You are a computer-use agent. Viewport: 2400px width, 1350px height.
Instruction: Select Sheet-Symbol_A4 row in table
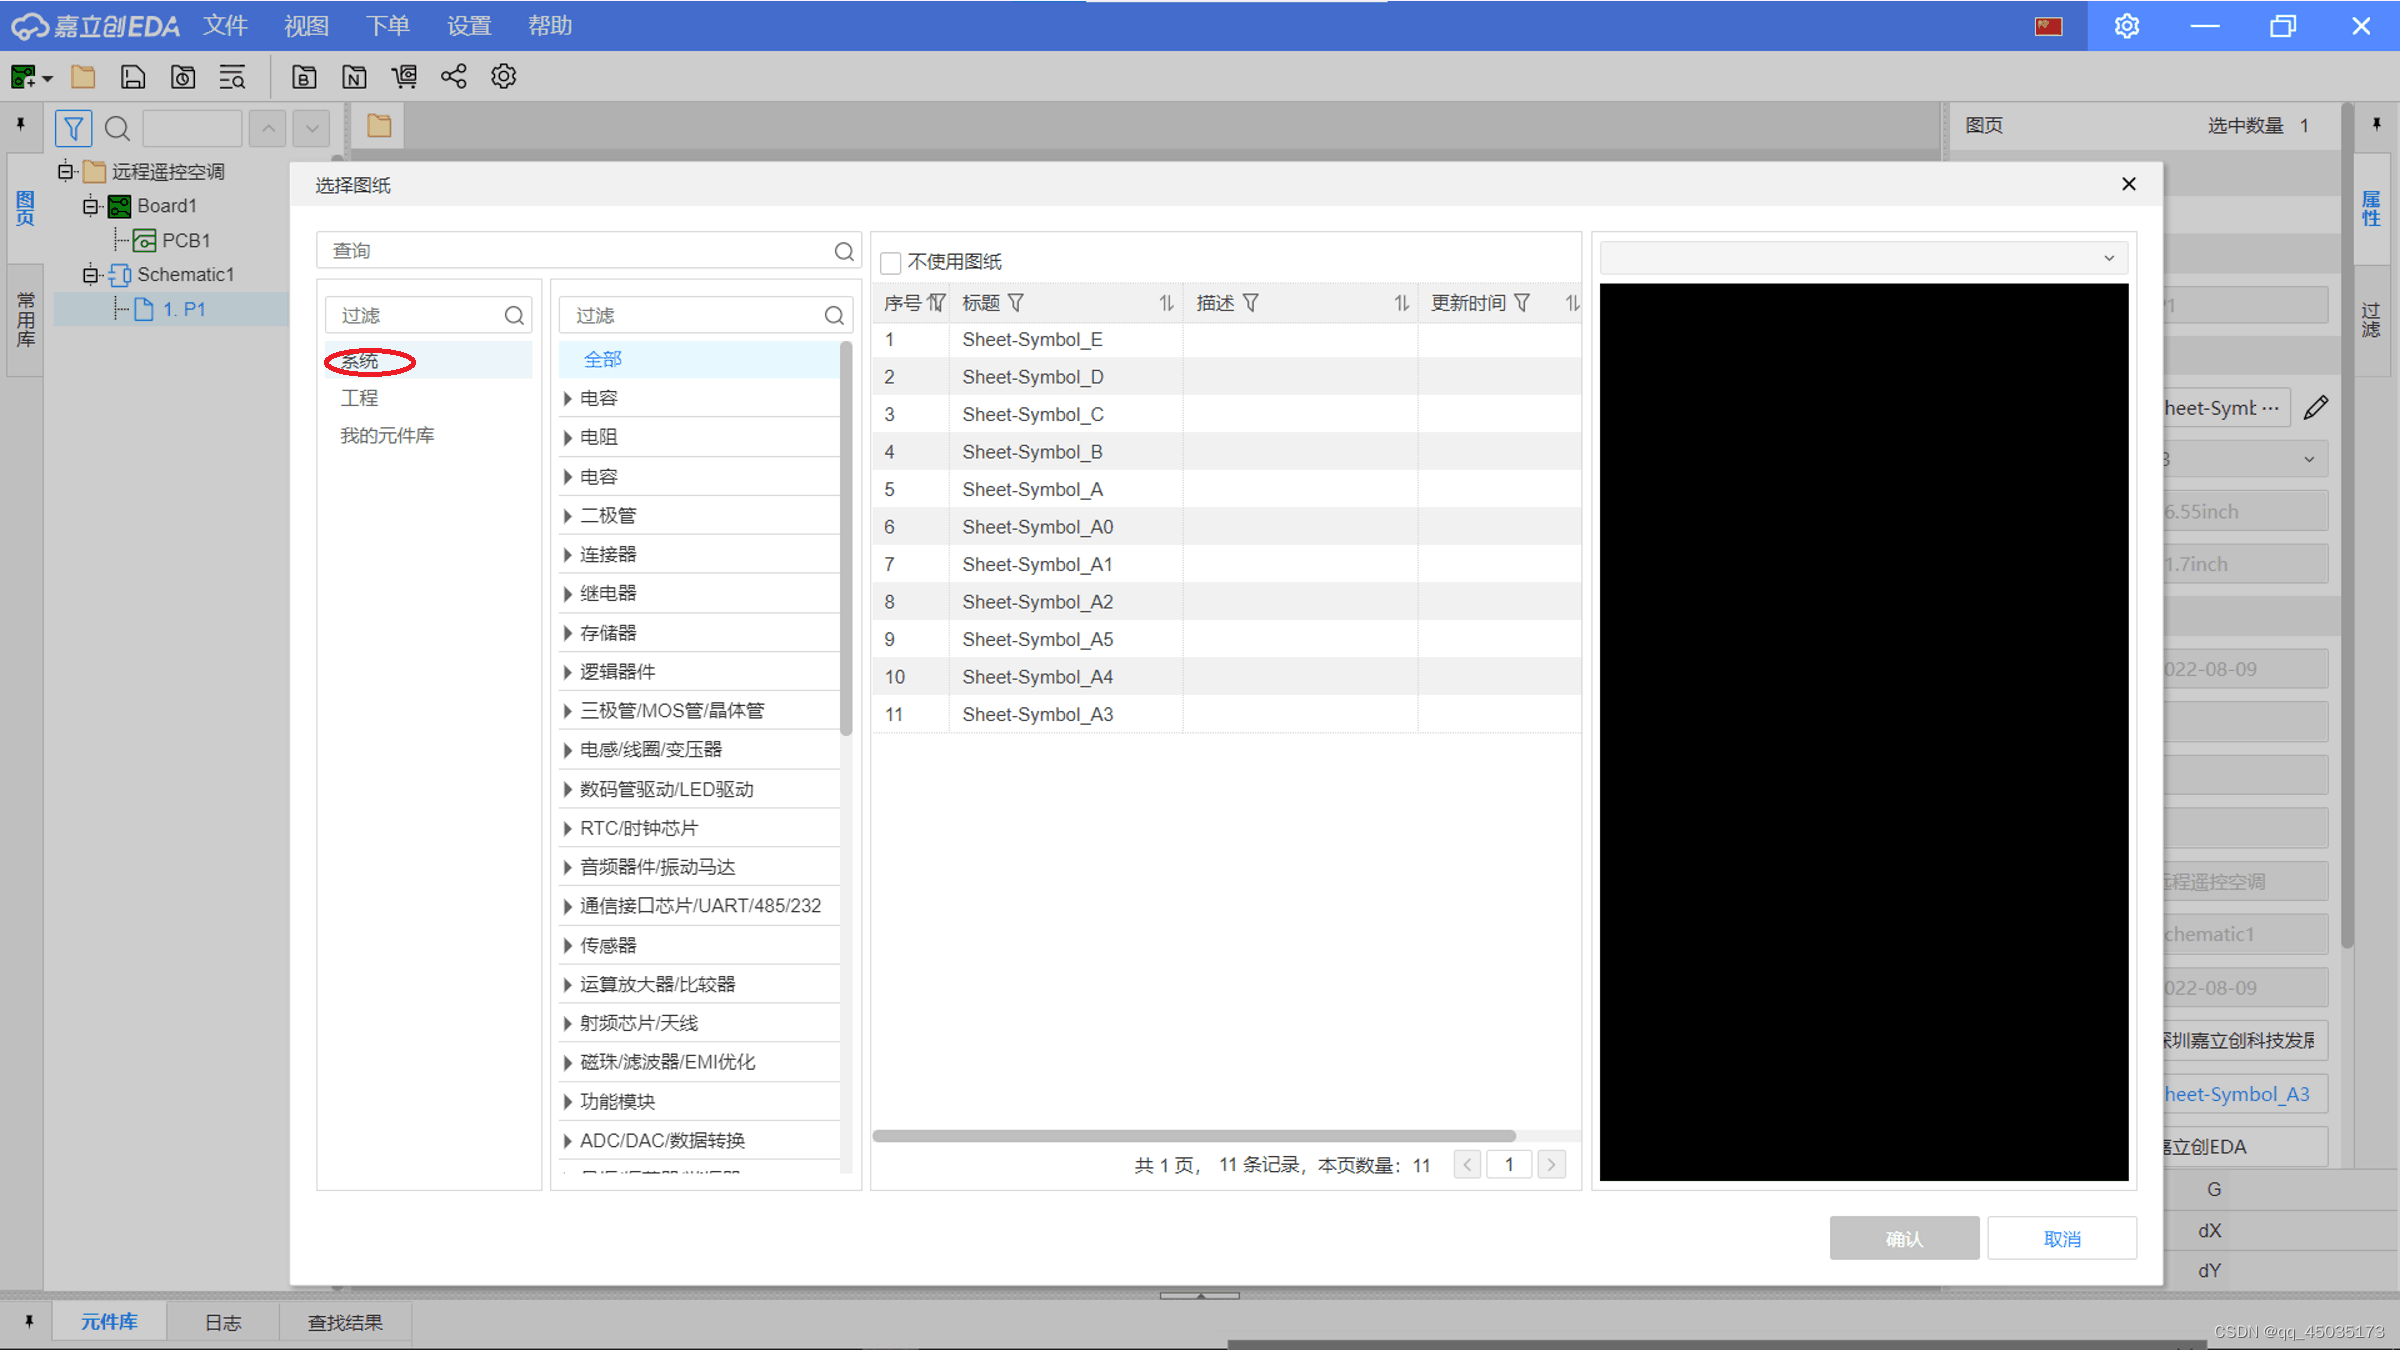click(1037, 677)
